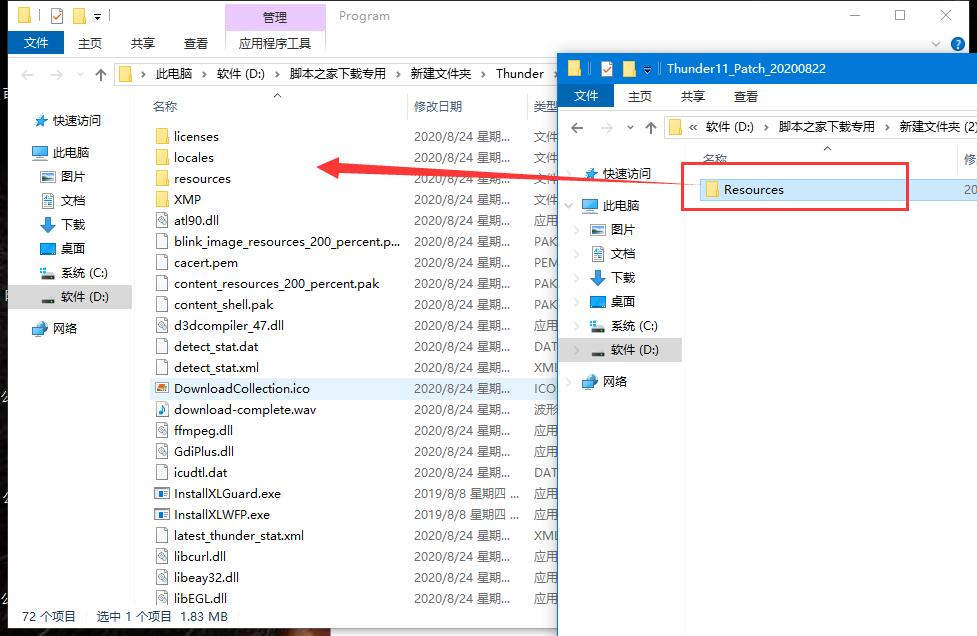This screenshot has height=636, width=977.
Task: Sort by Date modified column in Program window
Action: (x=438, y=107)
